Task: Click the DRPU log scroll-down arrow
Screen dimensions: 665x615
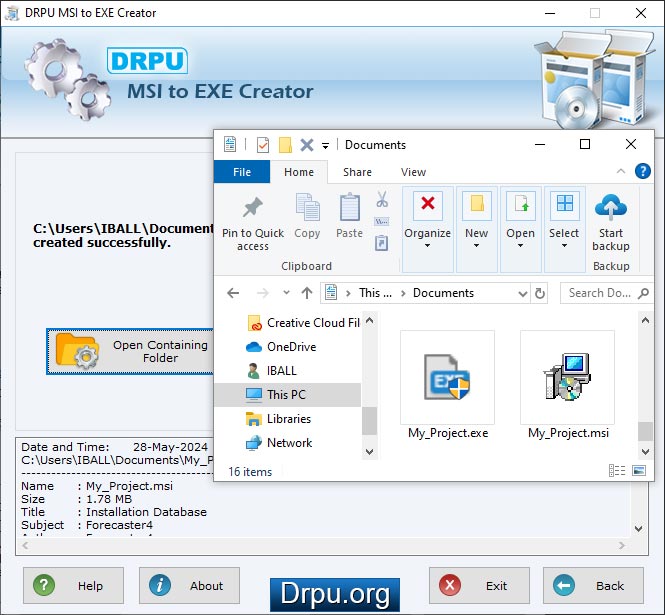Action: click(x=639, y=528)
